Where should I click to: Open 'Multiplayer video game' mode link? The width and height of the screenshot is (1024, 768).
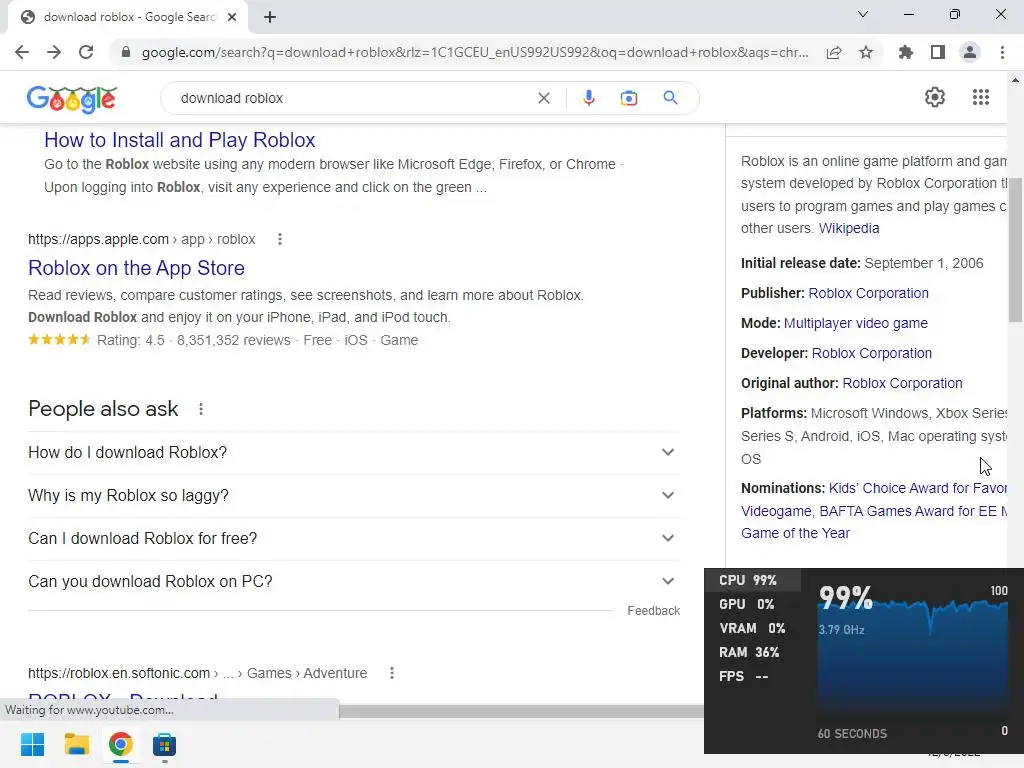pyautogui.click(x=856, y=323)
